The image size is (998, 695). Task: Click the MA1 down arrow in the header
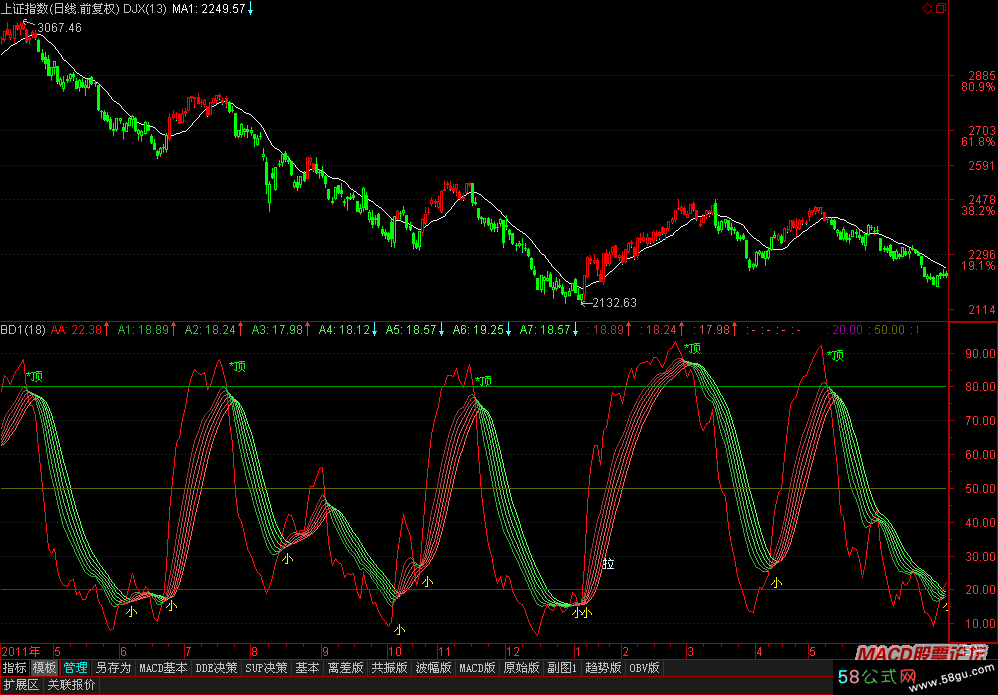(250, 8)
